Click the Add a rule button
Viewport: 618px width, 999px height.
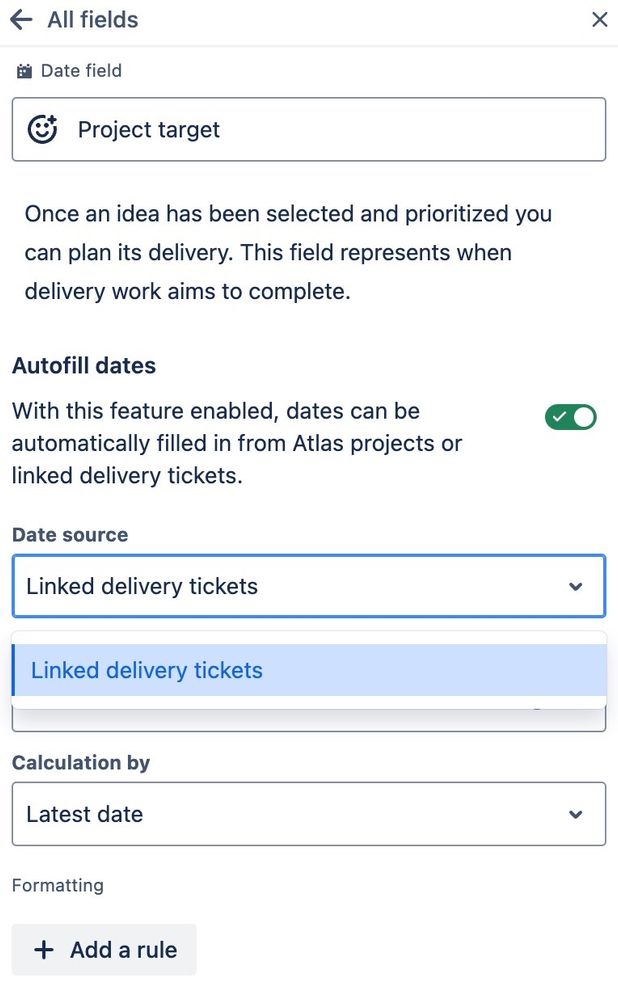[x=103, y=949]
